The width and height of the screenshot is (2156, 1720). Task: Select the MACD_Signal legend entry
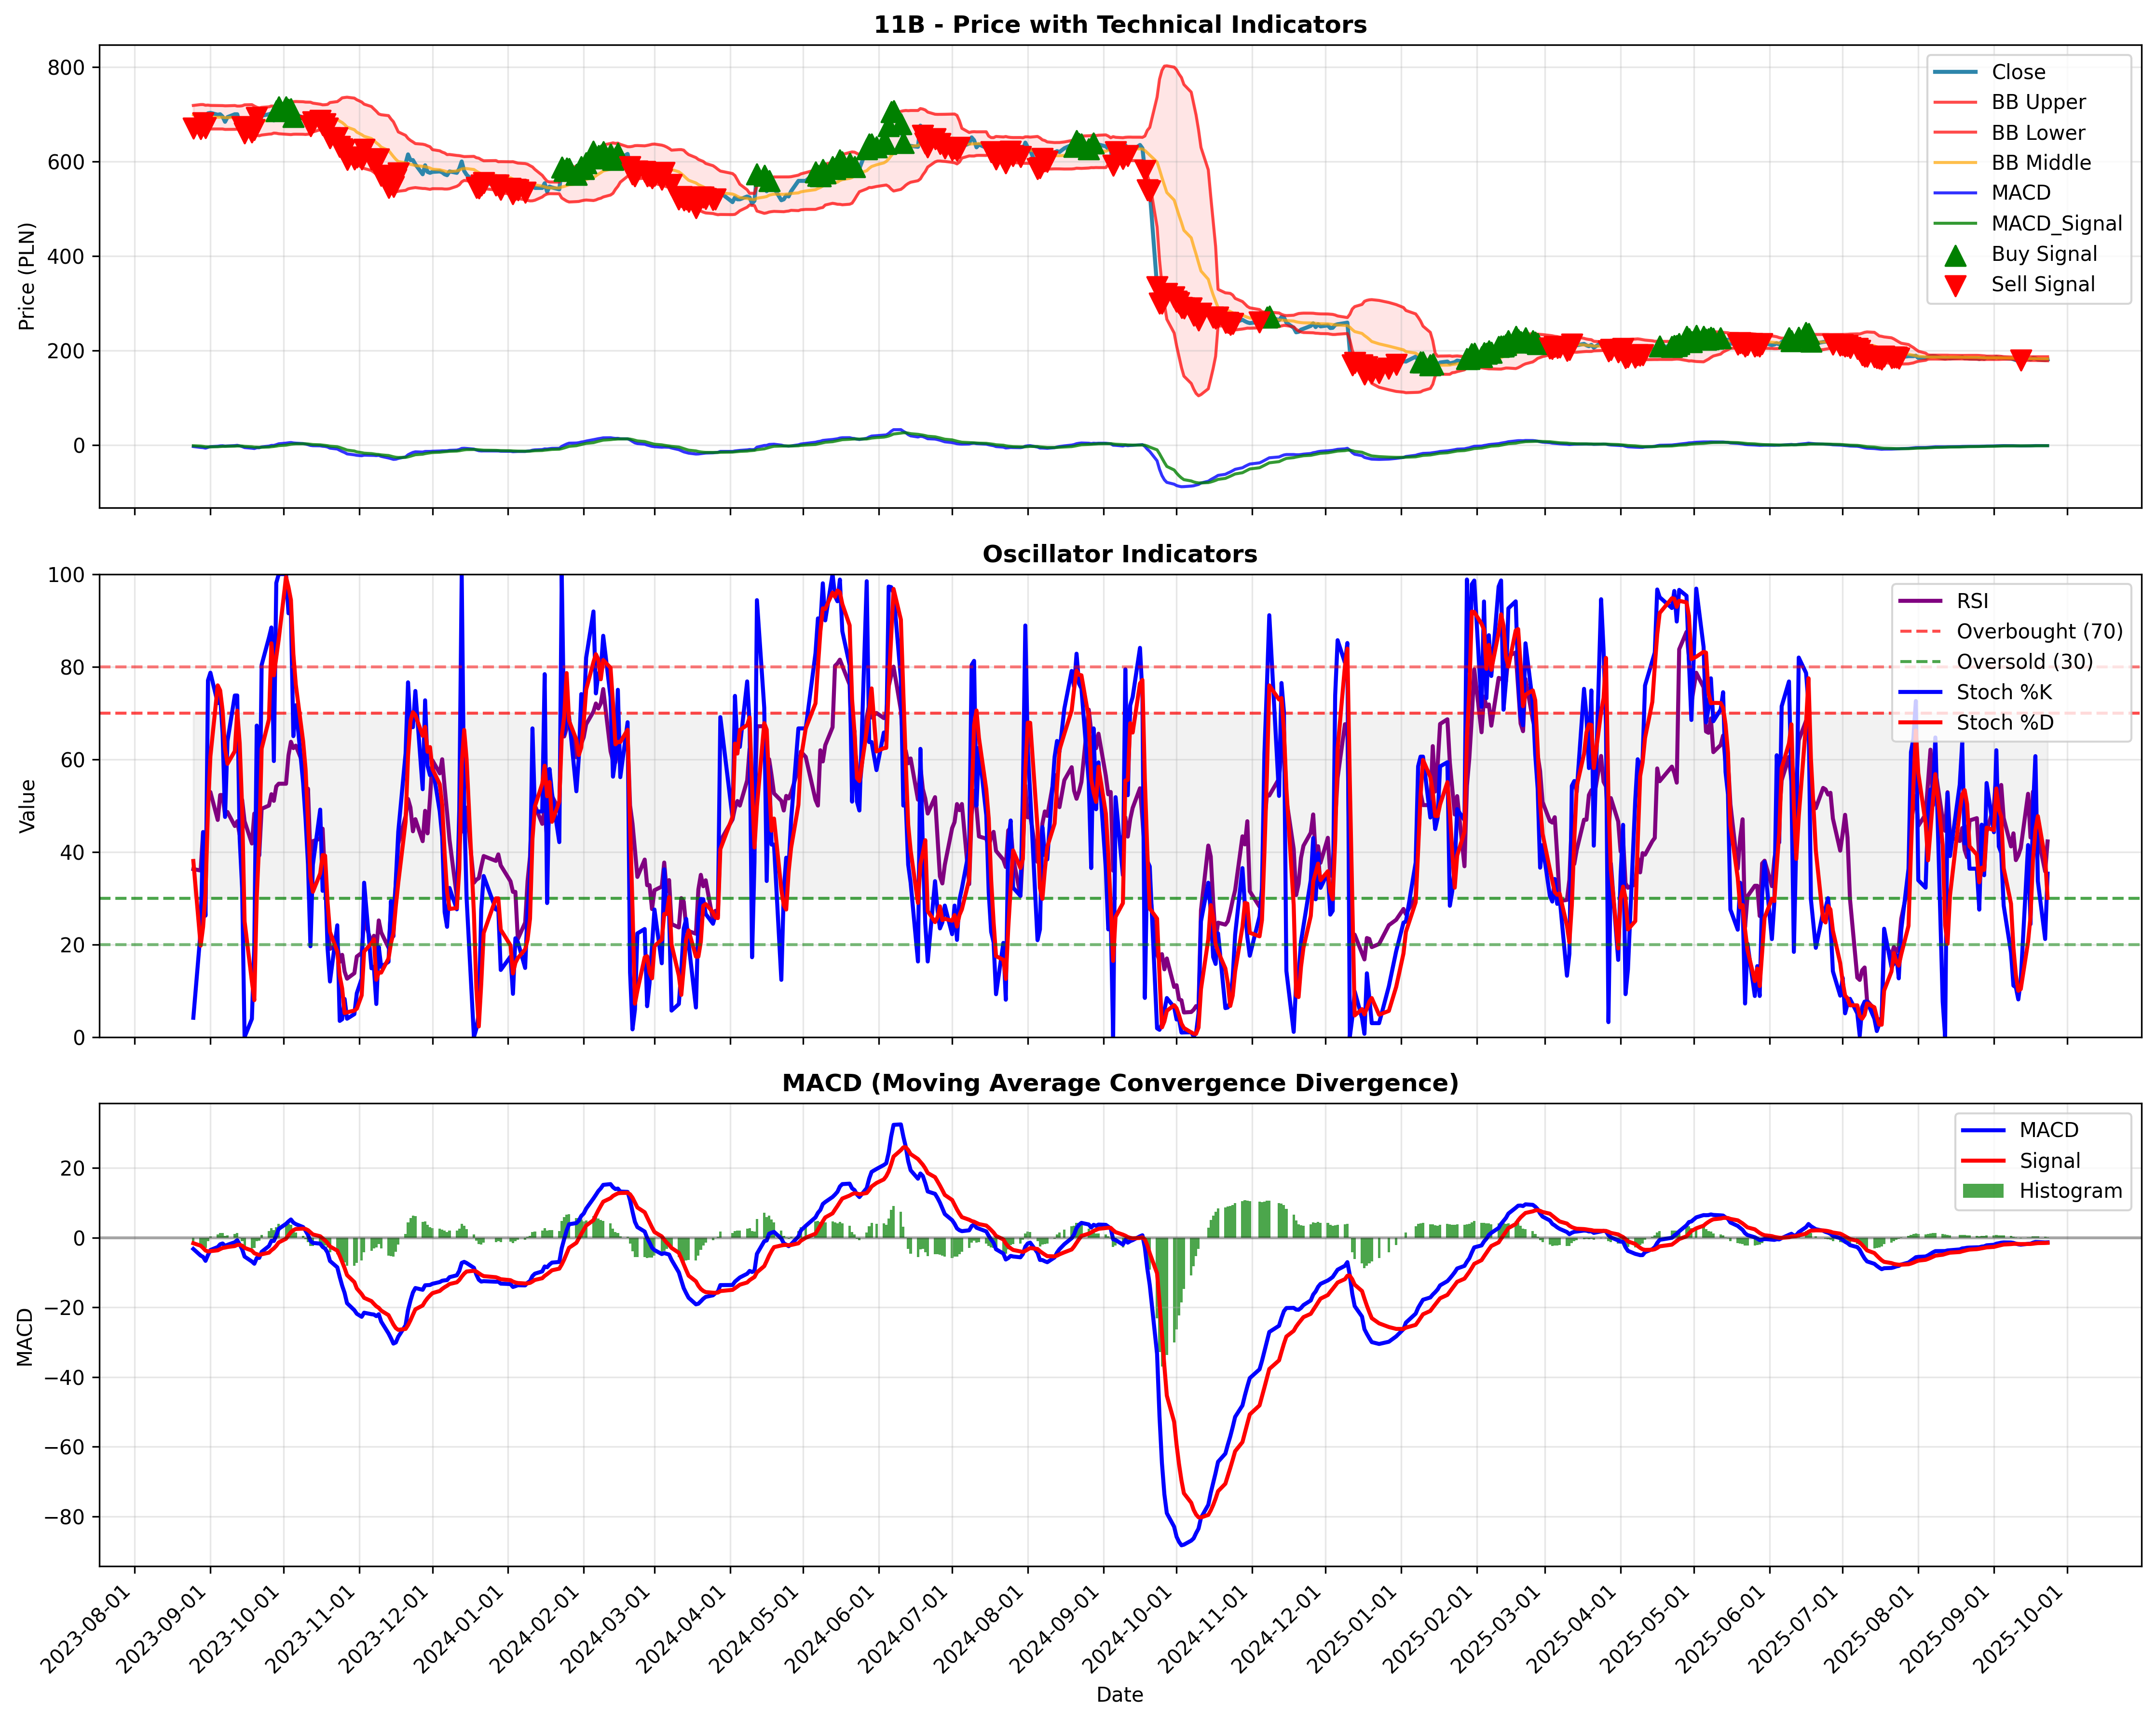[2027, 224]
